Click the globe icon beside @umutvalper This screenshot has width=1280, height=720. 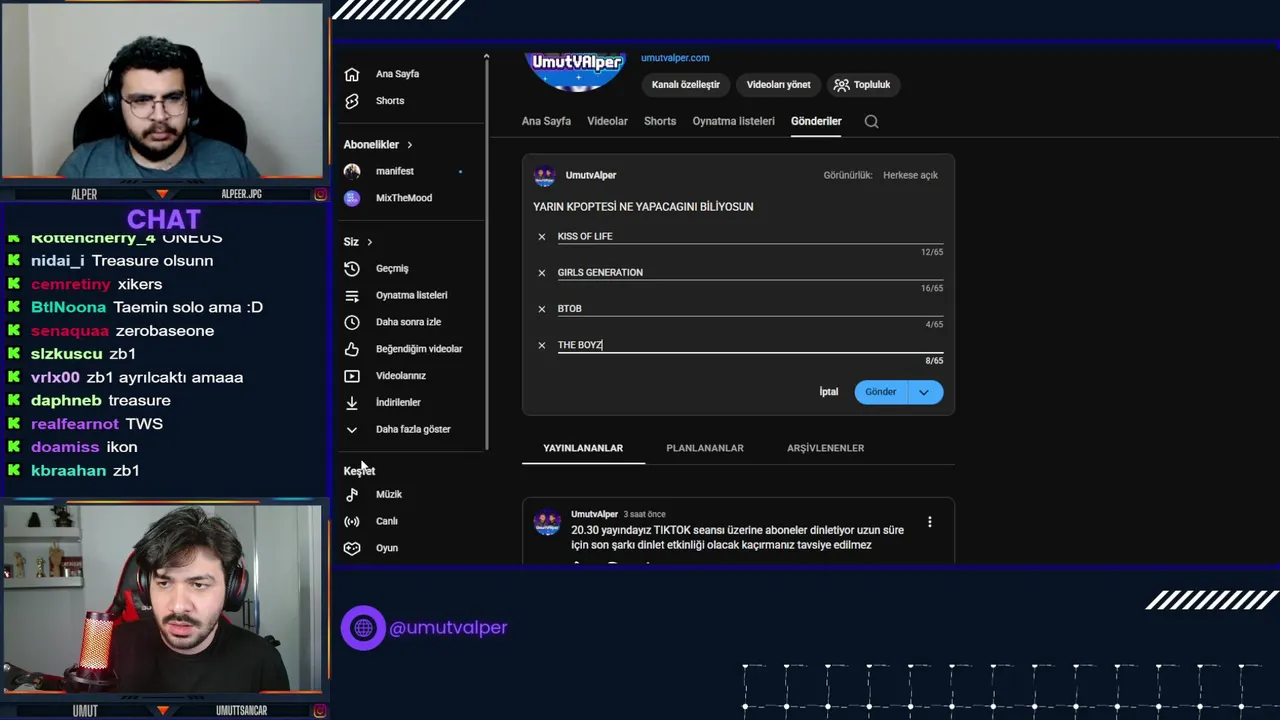[363, 628]
